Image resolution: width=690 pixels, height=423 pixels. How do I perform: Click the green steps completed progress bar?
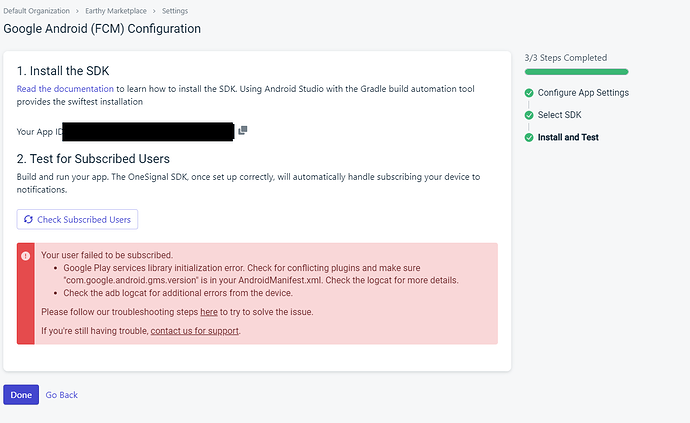pos(576,72)
